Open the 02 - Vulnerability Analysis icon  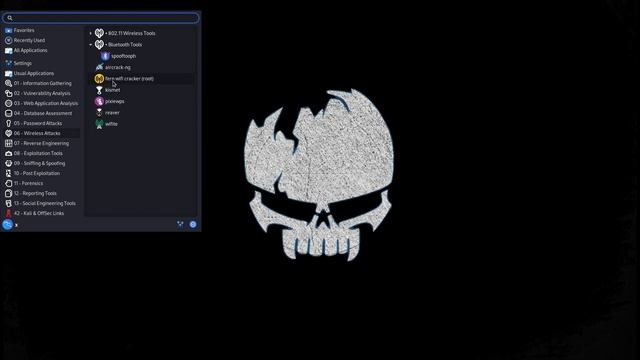tap(8, 93)
